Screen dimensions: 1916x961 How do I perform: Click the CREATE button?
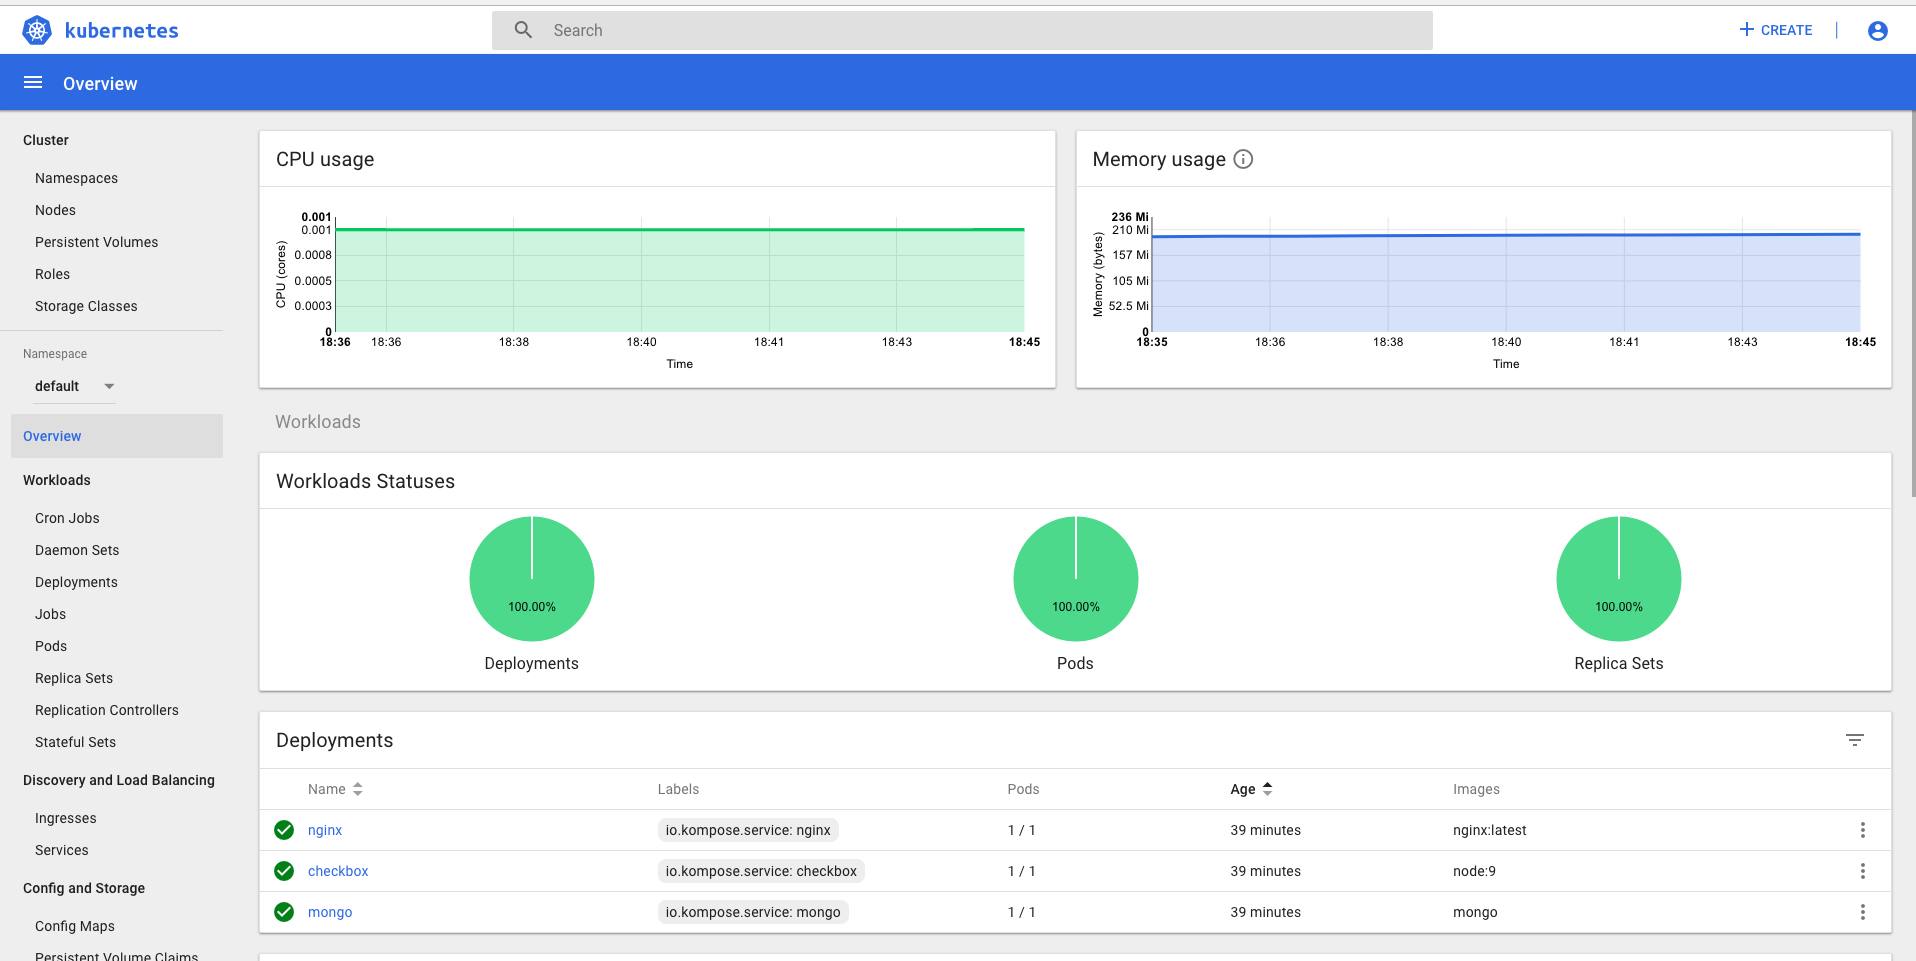(1776, 30)
